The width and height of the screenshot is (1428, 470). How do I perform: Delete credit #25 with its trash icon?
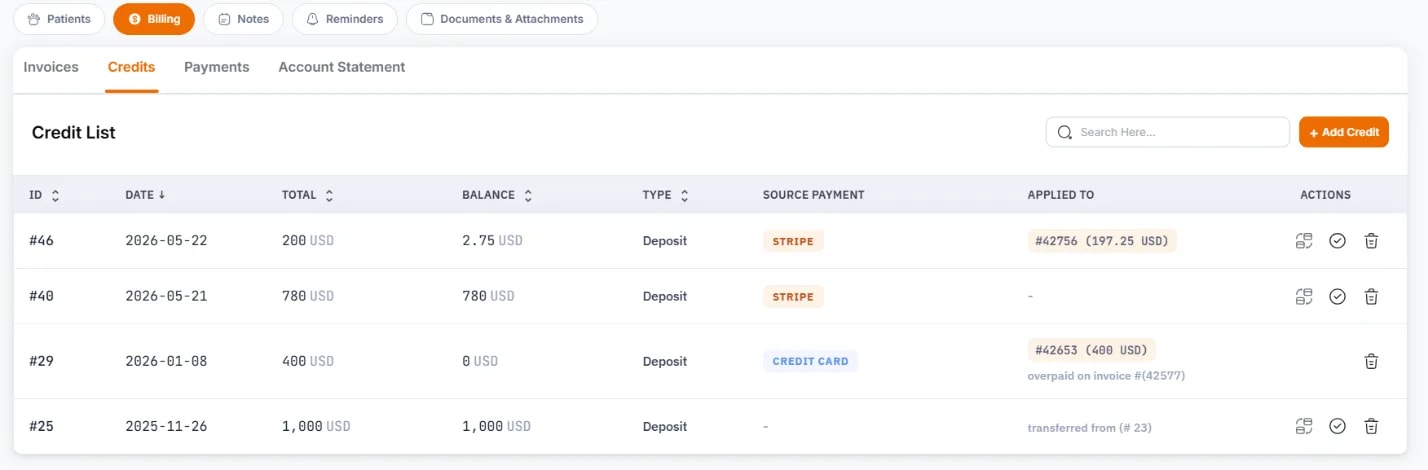(x=1371, y=426)
